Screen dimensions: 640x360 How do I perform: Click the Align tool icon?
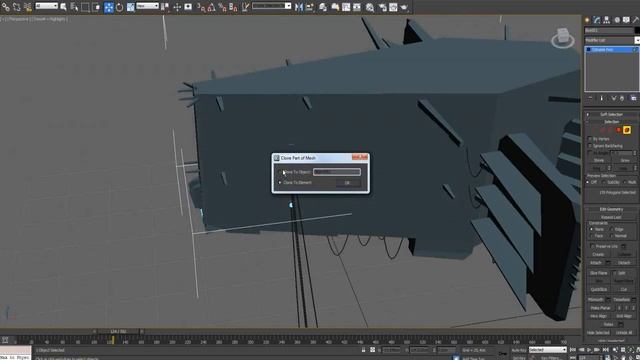coord(310,7)
